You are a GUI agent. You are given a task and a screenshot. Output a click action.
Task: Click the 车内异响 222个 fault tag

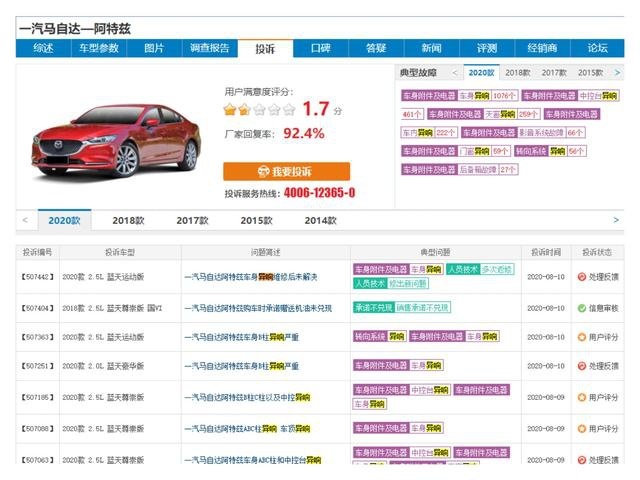point(429,132)
